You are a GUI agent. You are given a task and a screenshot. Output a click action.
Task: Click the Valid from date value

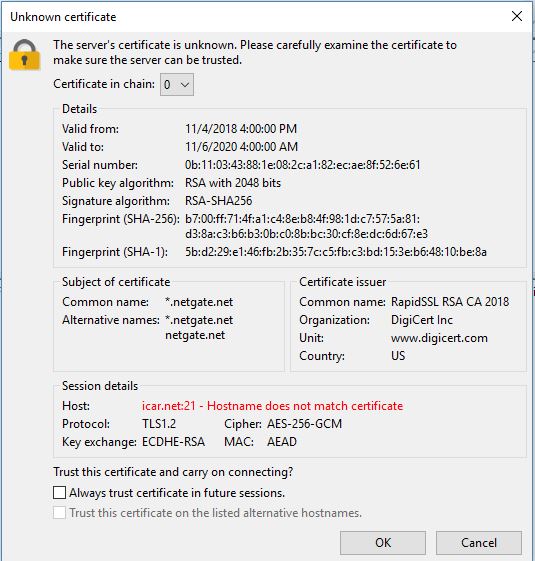coord(241,129)
